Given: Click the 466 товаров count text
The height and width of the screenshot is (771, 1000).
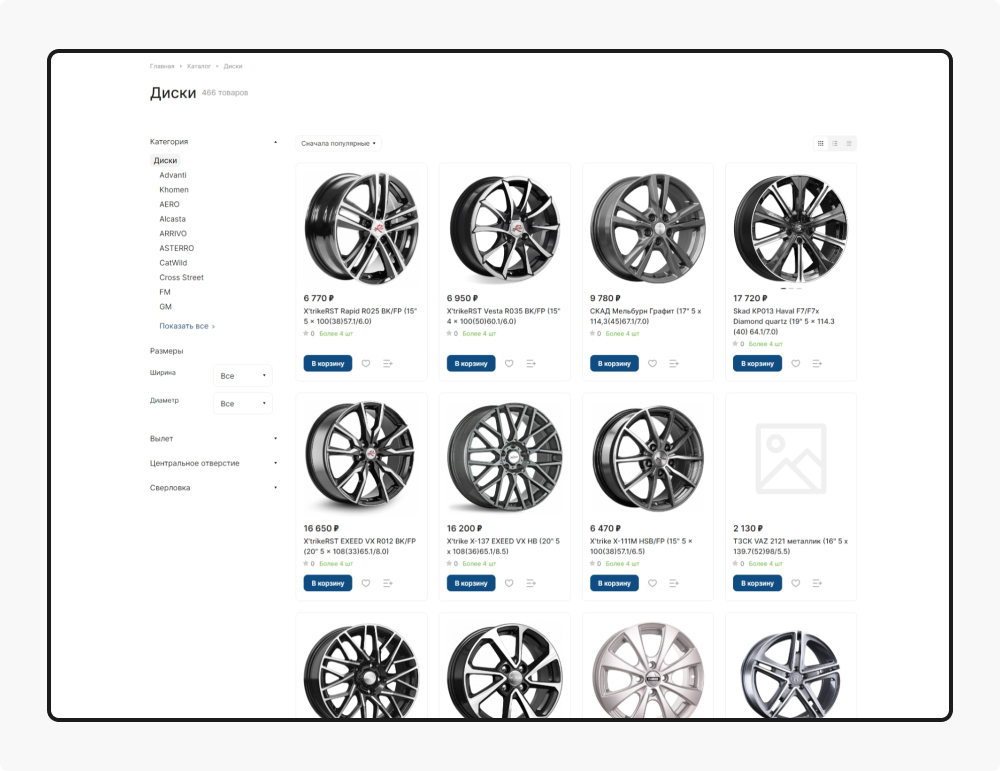Looking at the screenshot, I should tap(225, 93).
